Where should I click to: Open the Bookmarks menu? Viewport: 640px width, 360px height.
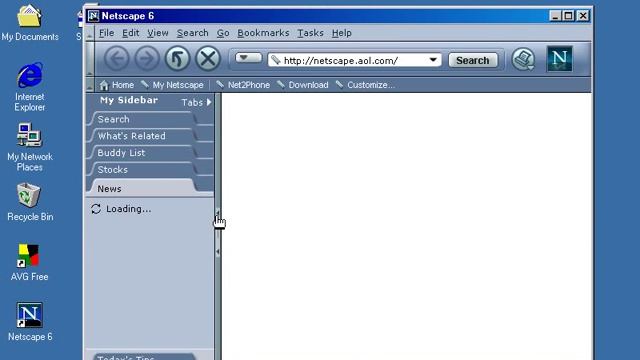[263, 33]
